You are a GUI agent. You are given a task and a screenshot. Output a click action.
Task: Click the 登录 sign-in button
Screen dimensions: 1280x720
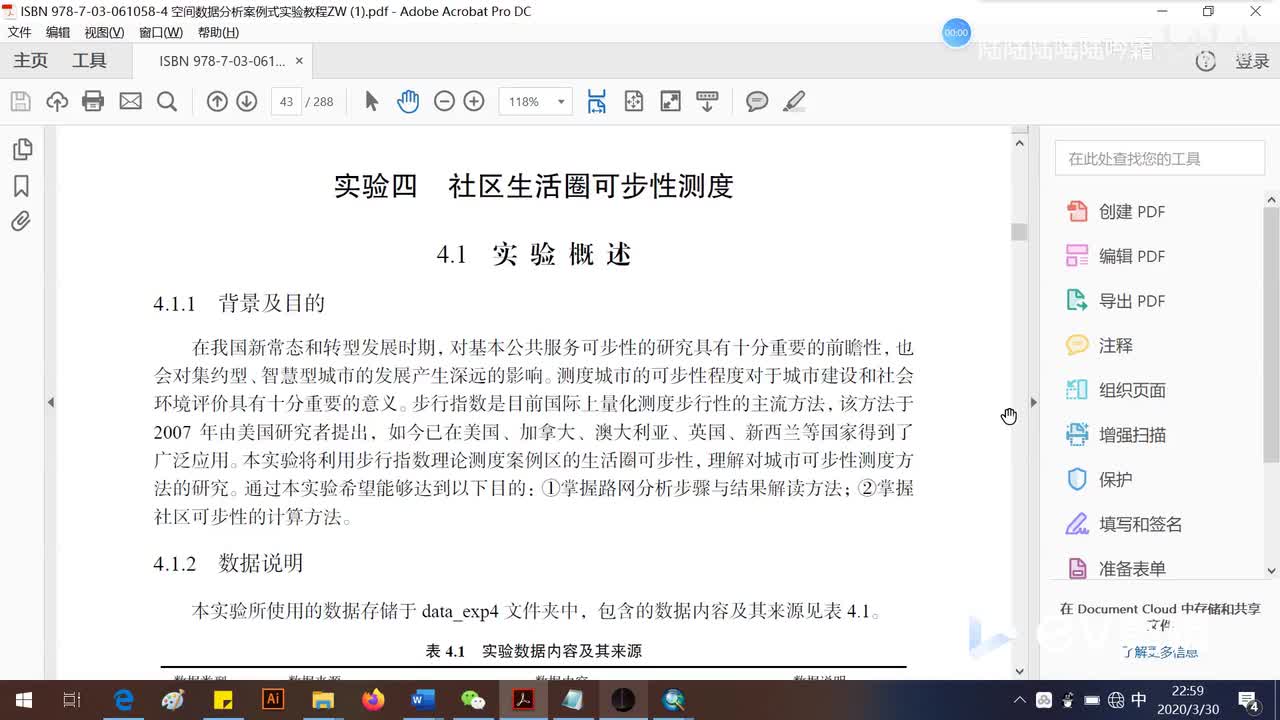(x=1252, y=61)
